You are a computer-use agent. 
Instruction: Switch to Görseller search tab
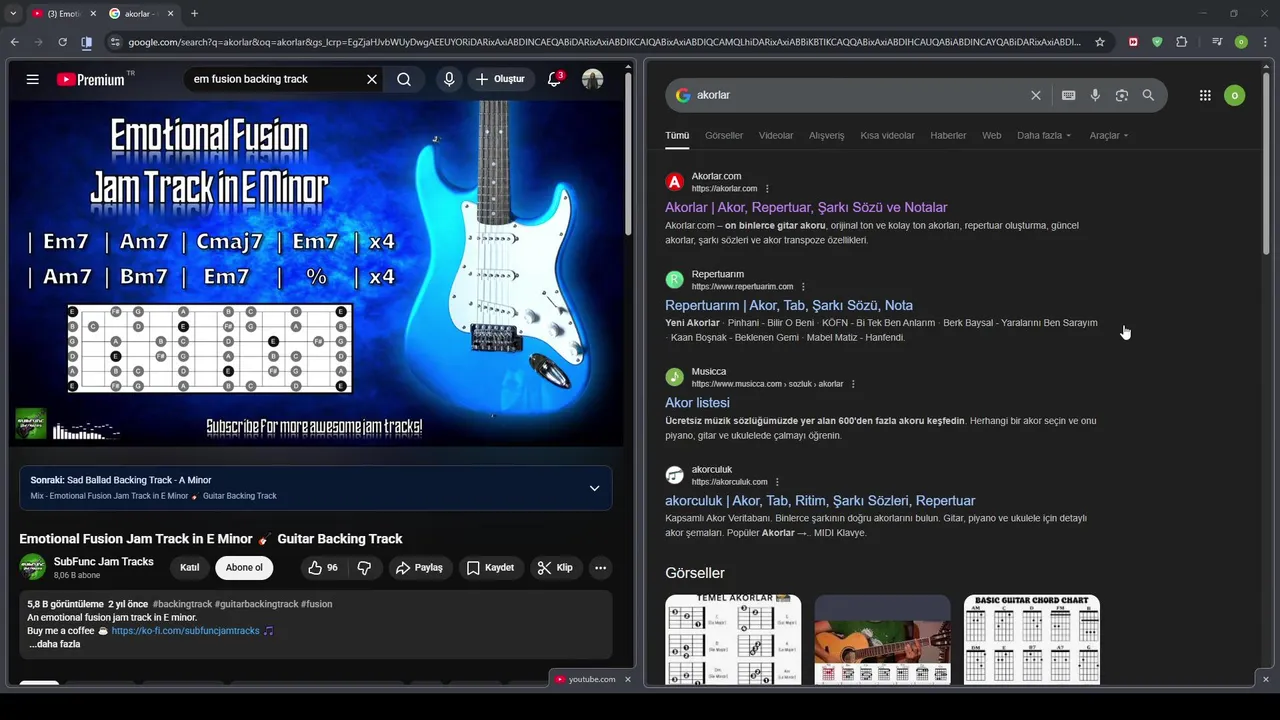724,135
